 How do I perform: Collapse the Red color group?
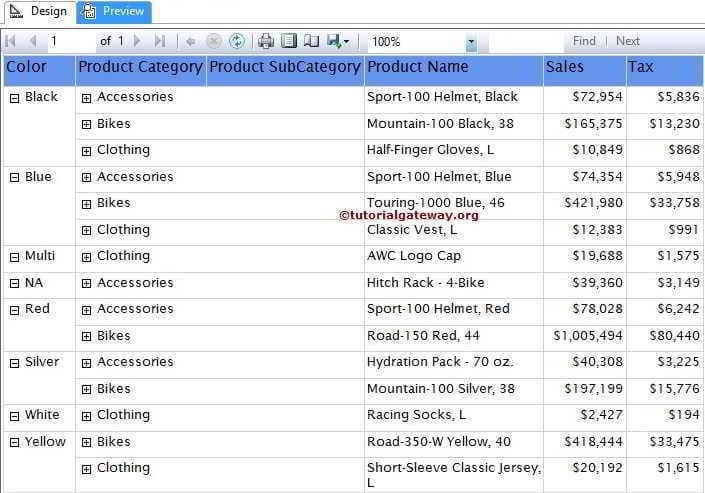coord(14,310)
